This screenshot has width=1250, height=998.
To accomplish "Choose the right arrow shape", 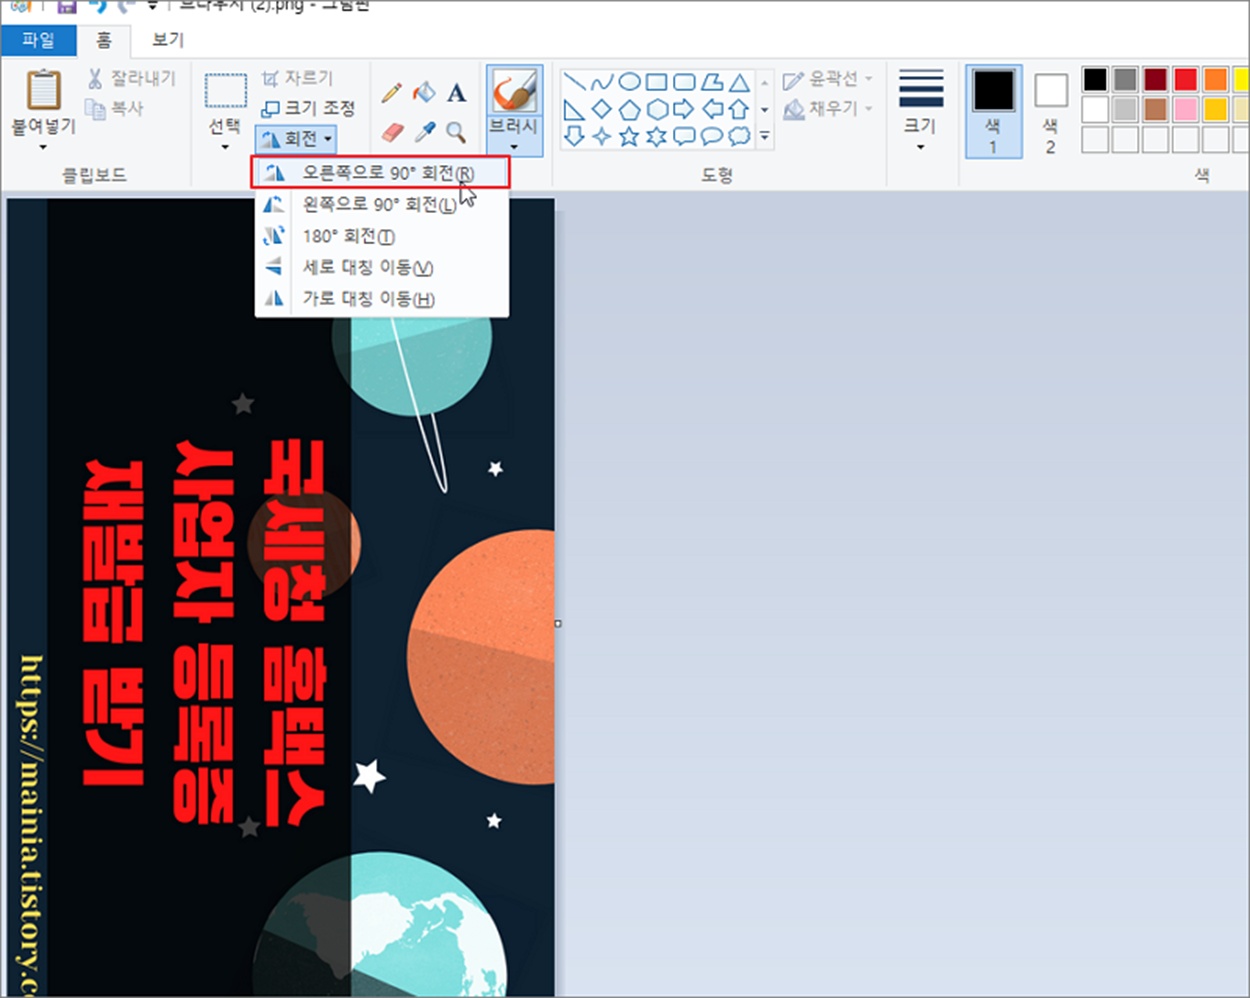I will [684, 109].
